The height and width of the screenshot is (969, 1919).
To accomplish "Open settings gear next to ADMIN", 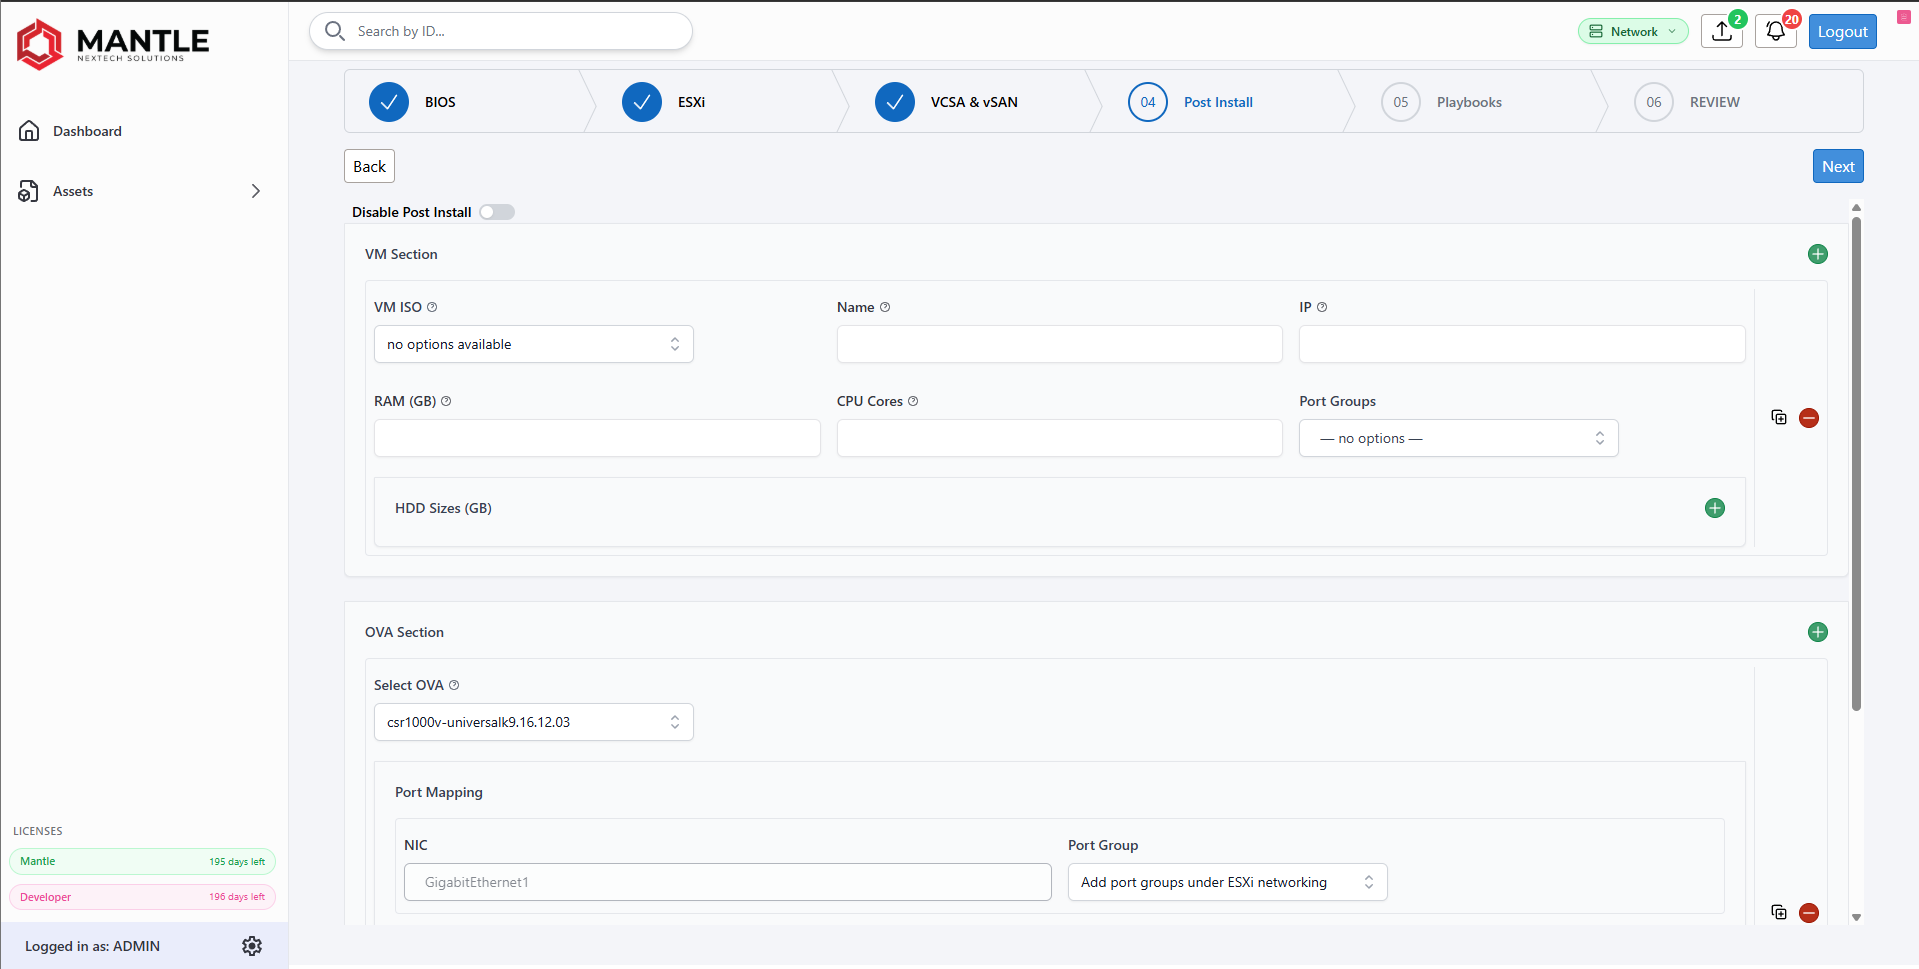I will click(252, 946).
